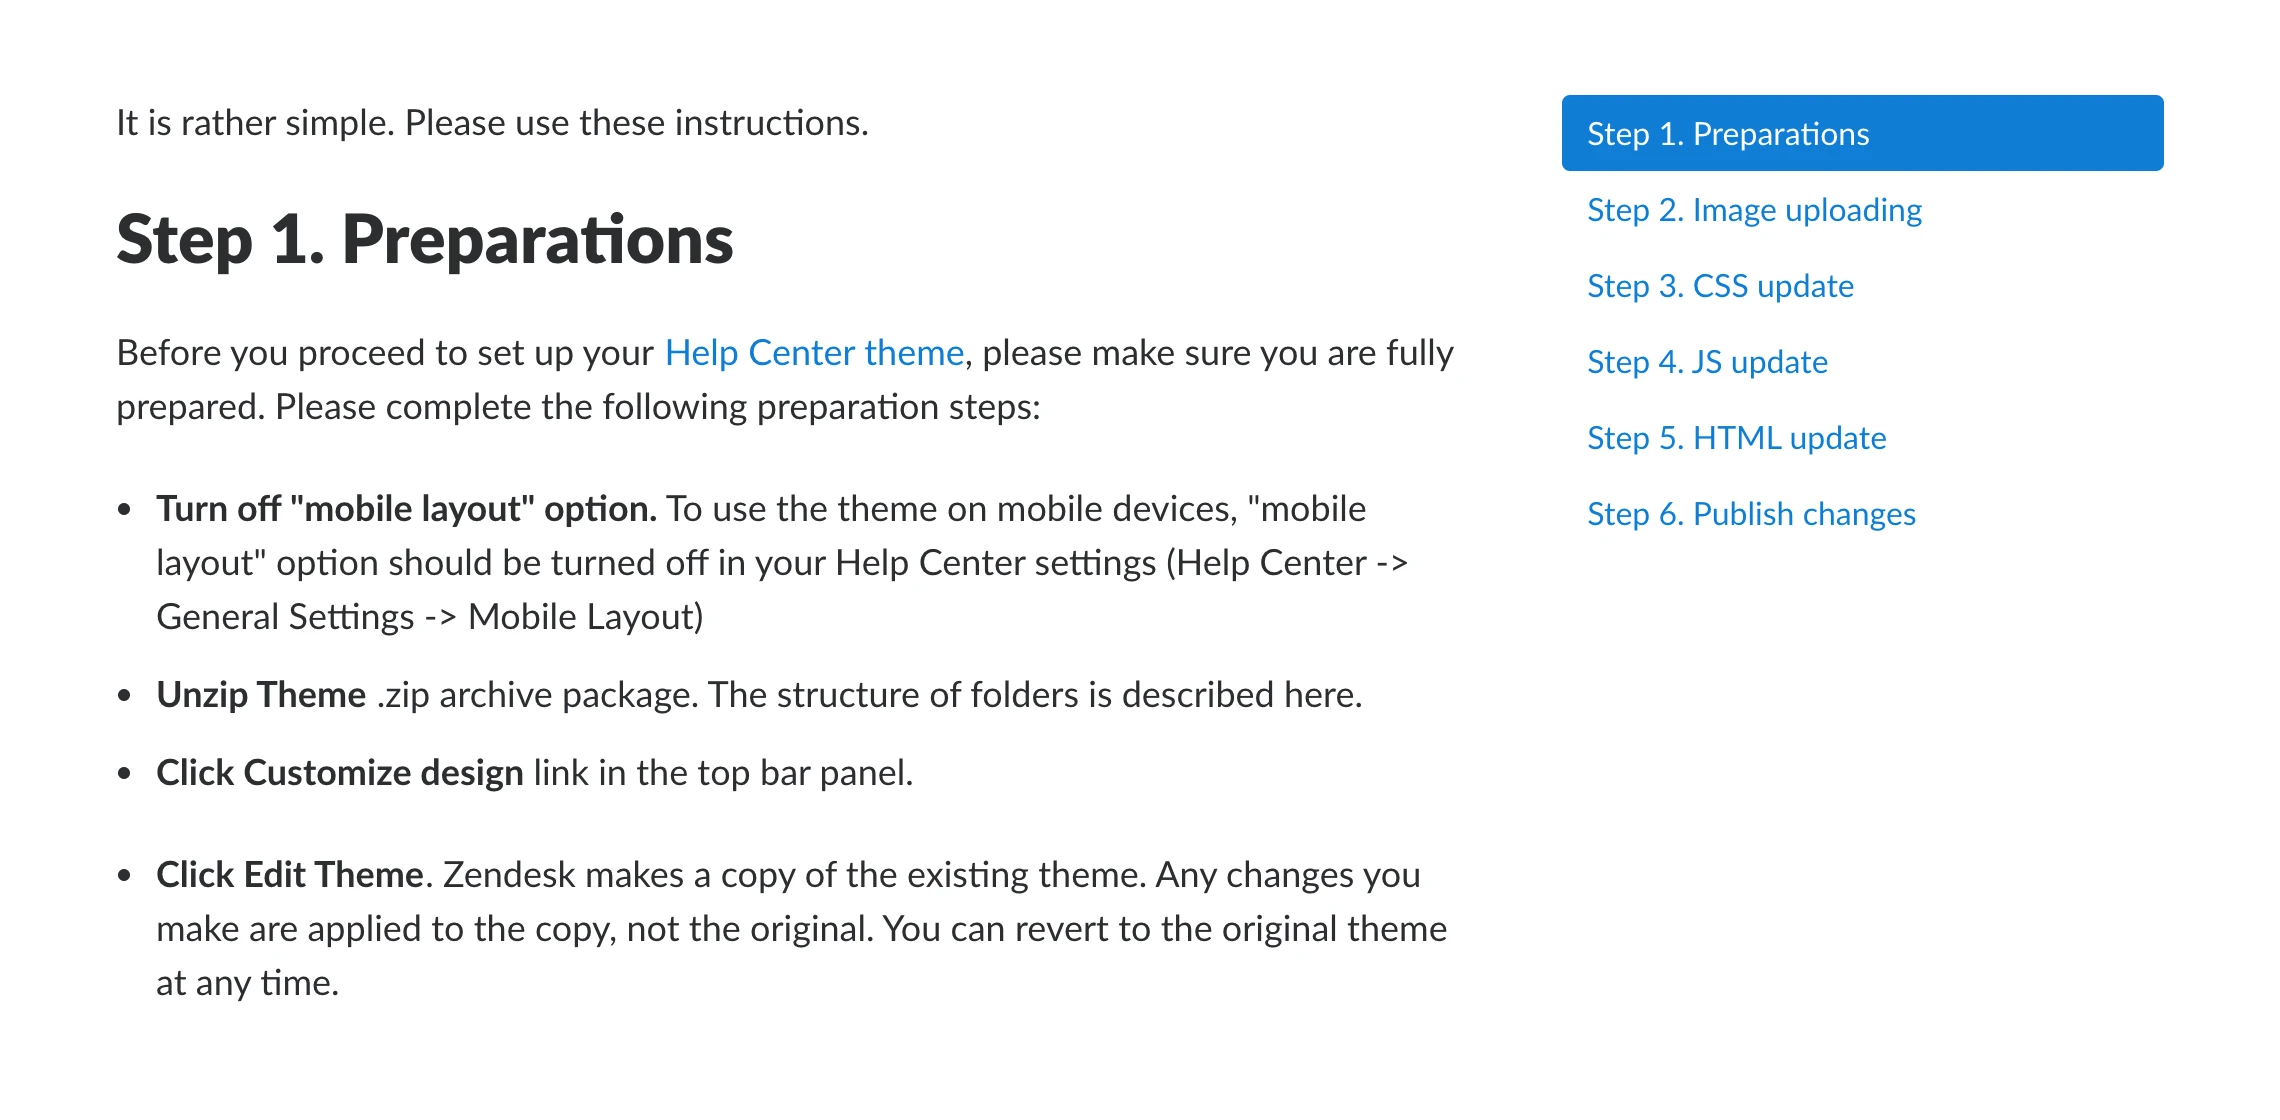The image size is (2280, 1120).
Task: Click 'prepared. Please complete the following' paragraph line
Action: [x=578, y=407]
